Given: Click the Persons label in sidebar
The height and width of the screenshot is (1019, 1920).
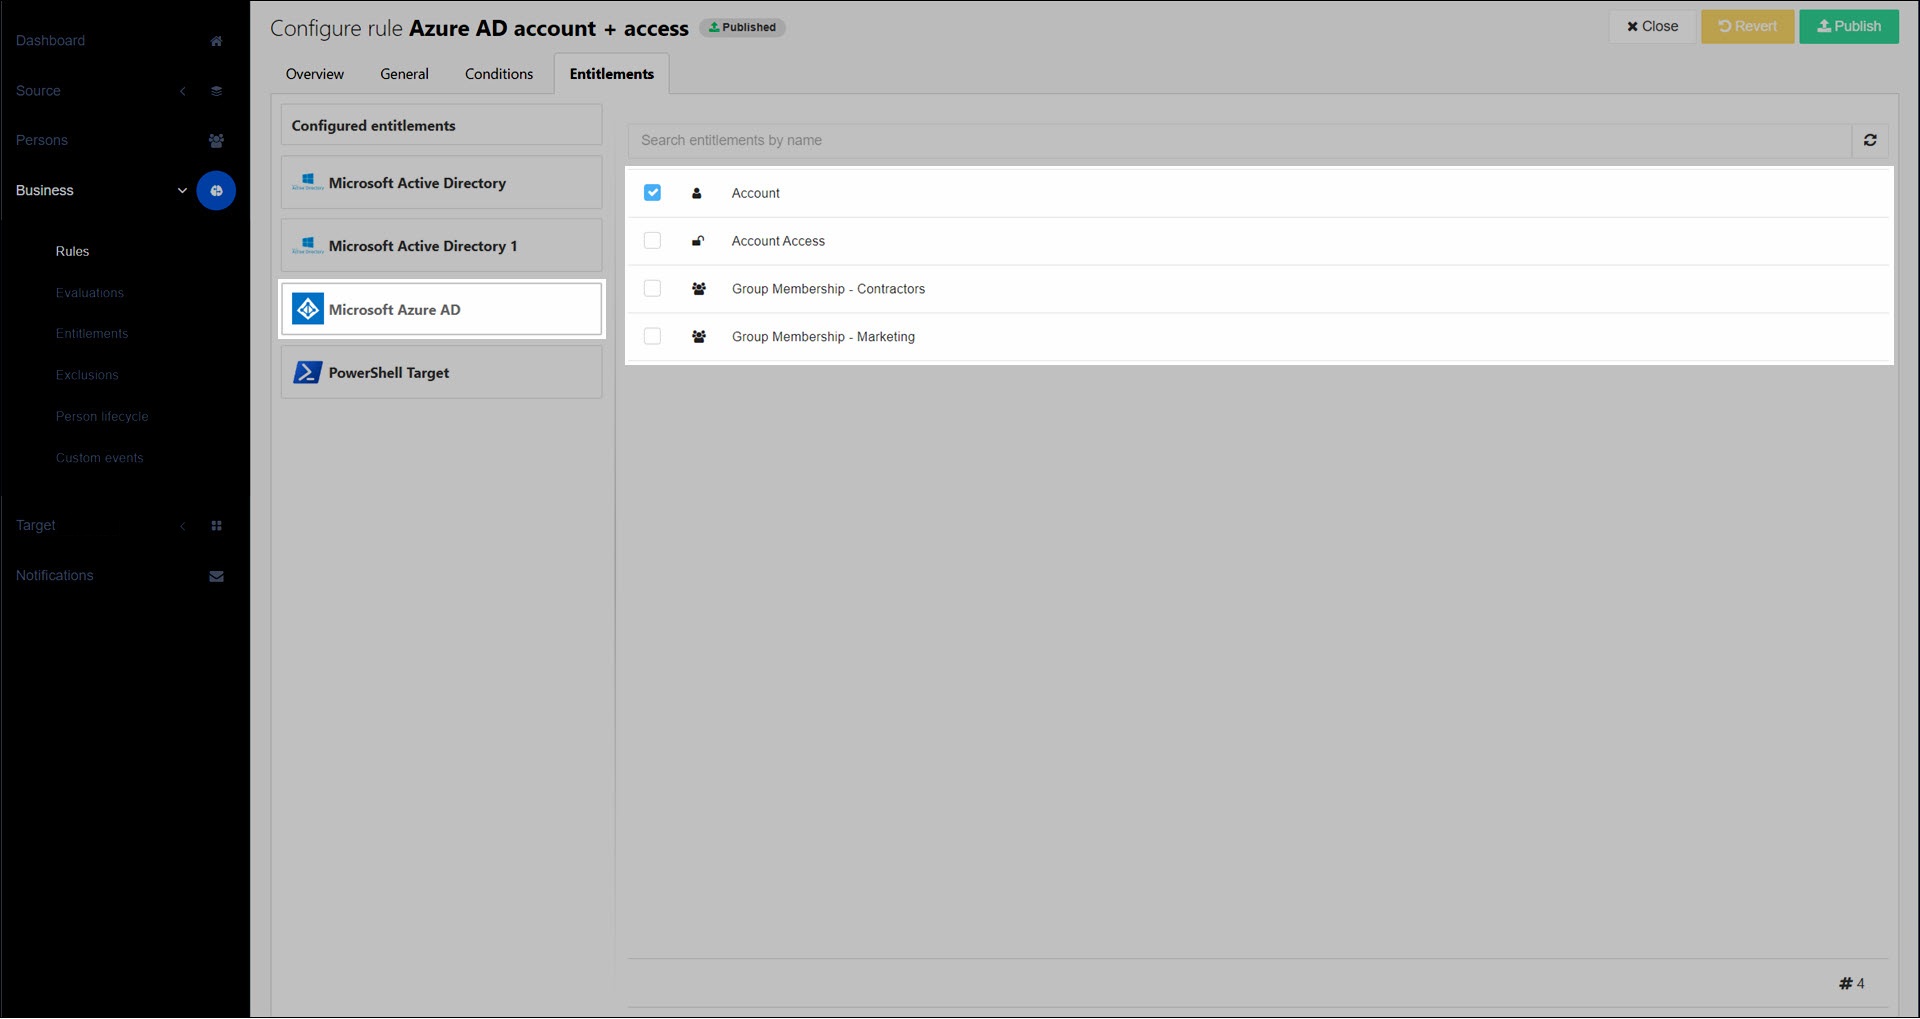Looking at the screenshot, I should coord(42,141).
